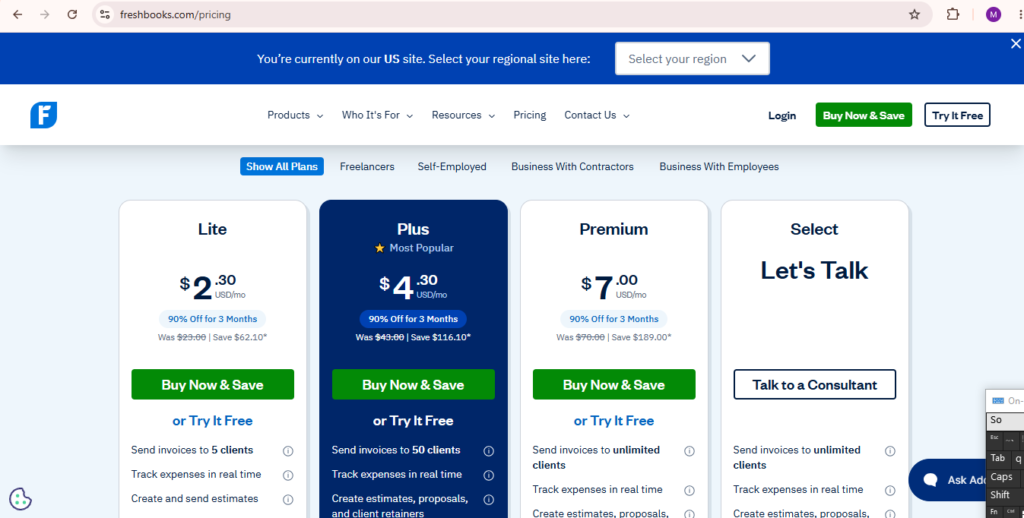The width and height of the screenshot is (1024, 518).
Task: Try the Premium plan free
Action: (x=614, y=421)
